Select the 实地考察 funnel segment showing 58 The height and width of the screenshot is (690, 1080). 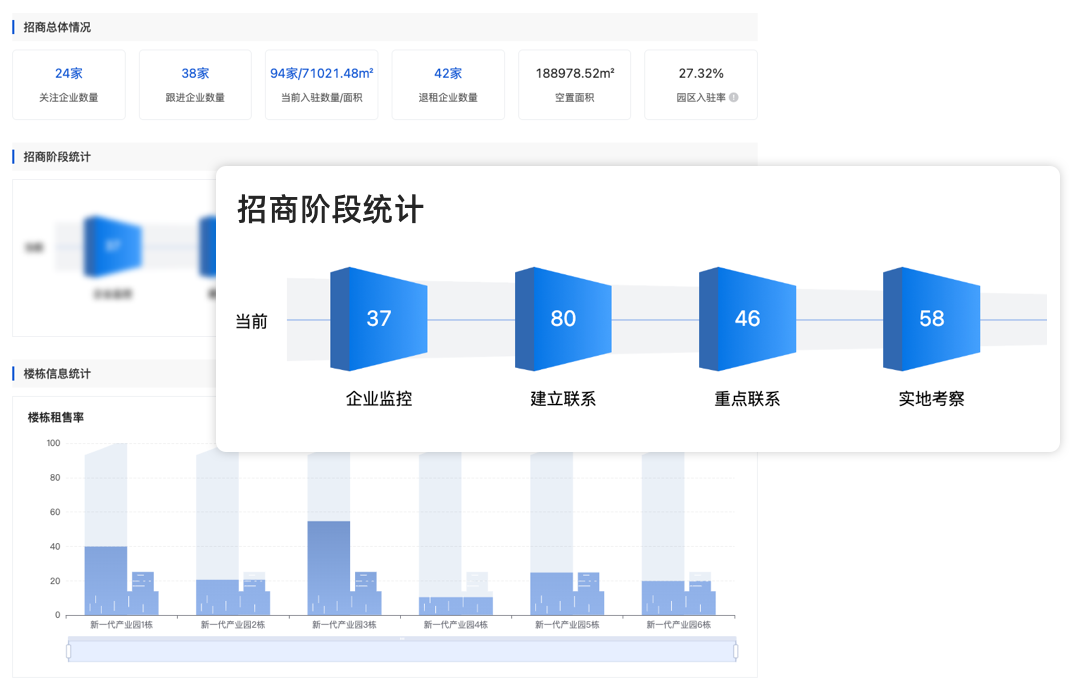(x=931, y=318)
